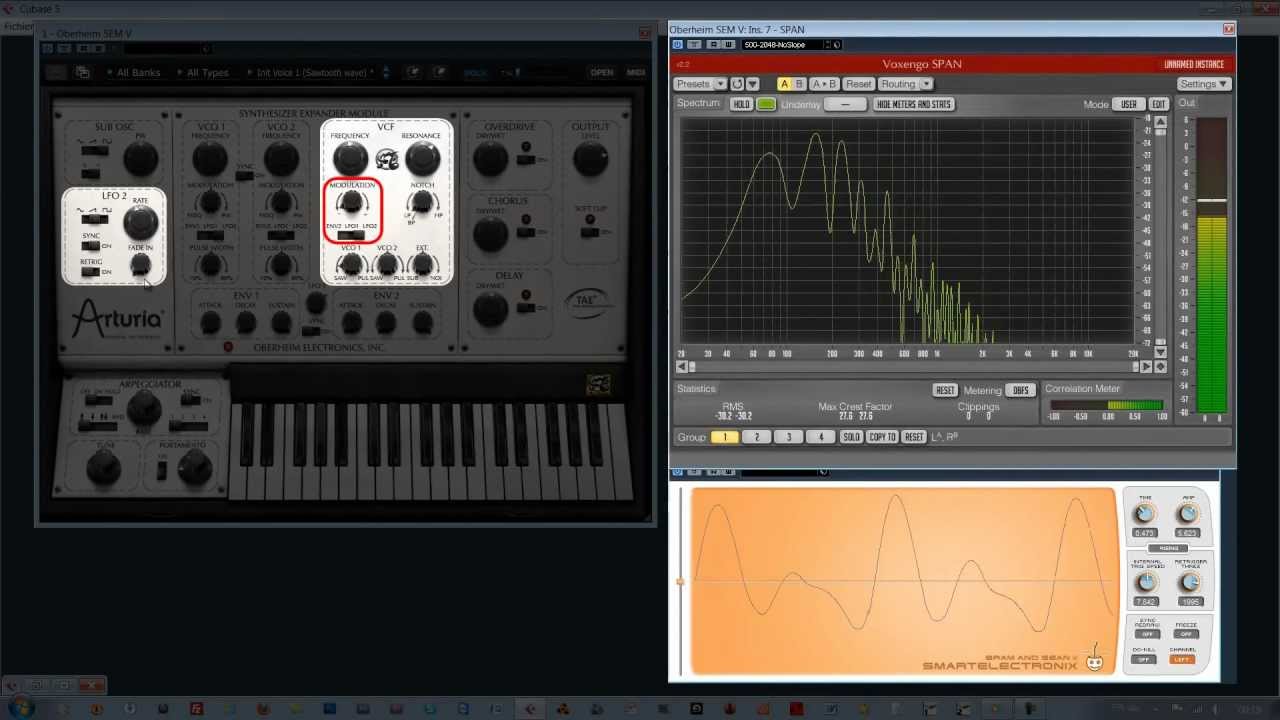Select the USER spectrum mode
The image size is (1280, 720).
(x=1129, y=104)
